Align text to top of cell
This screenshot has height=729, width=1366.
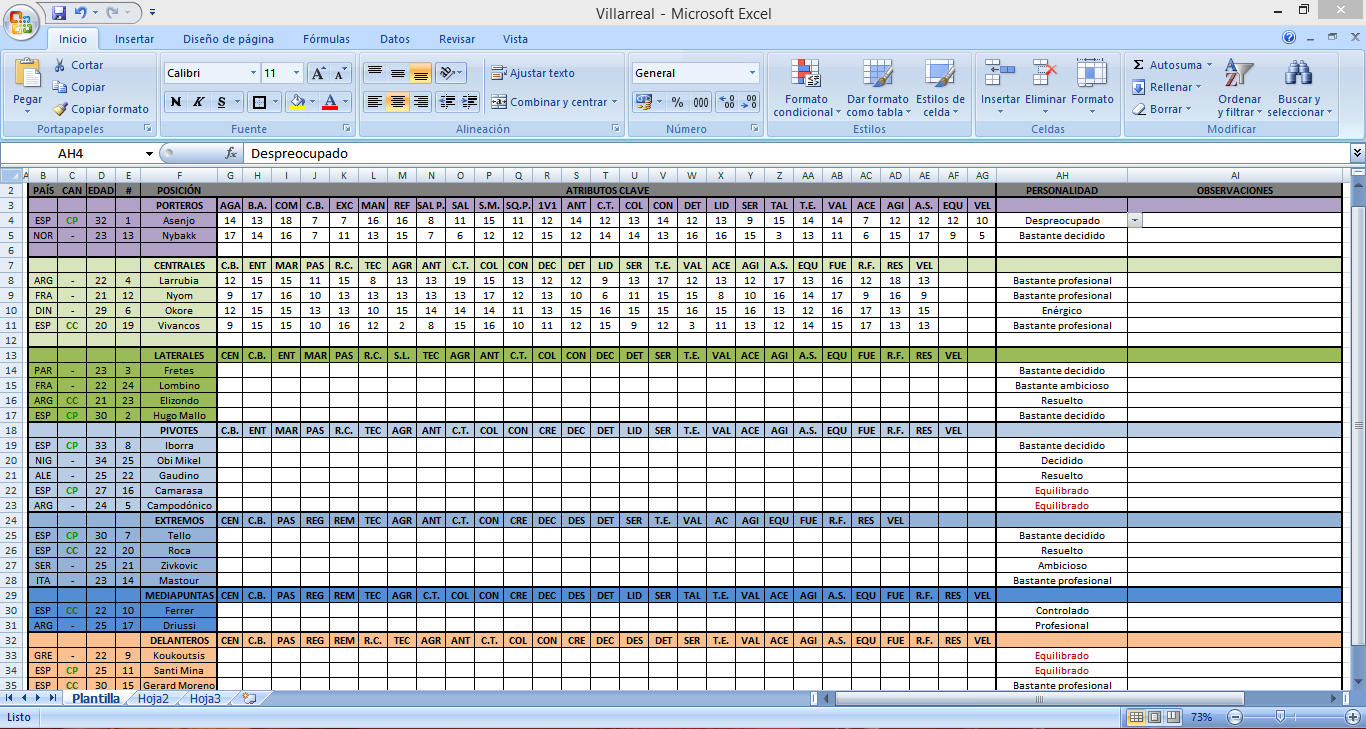[374, 73]
